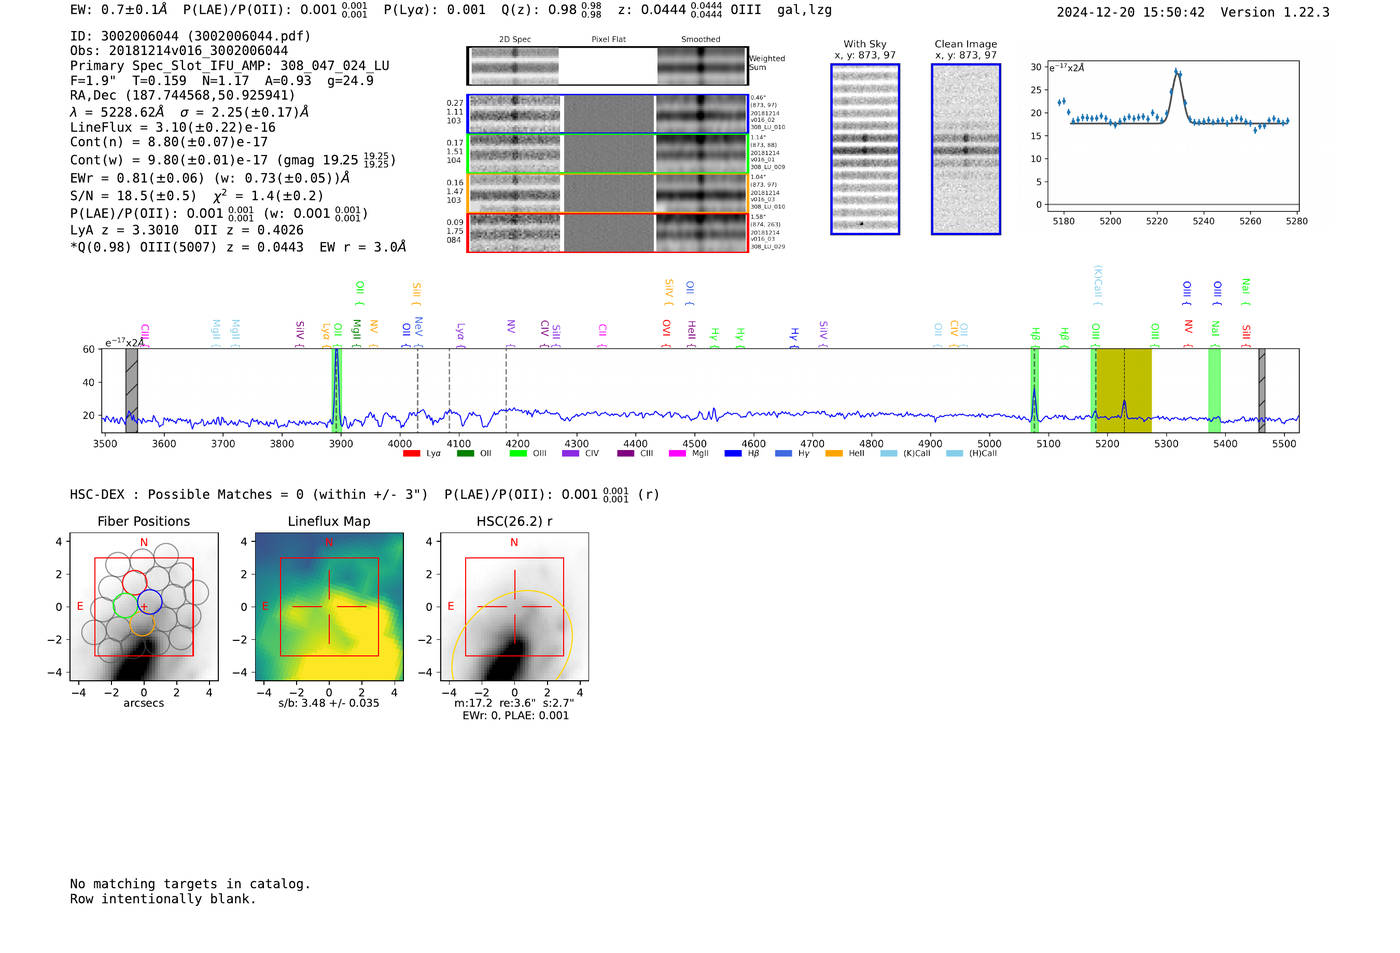Click the header EW: 0.7±0.1Å text
The width and height of the screenshot is (1400, 953).
(x=119, y=10)
